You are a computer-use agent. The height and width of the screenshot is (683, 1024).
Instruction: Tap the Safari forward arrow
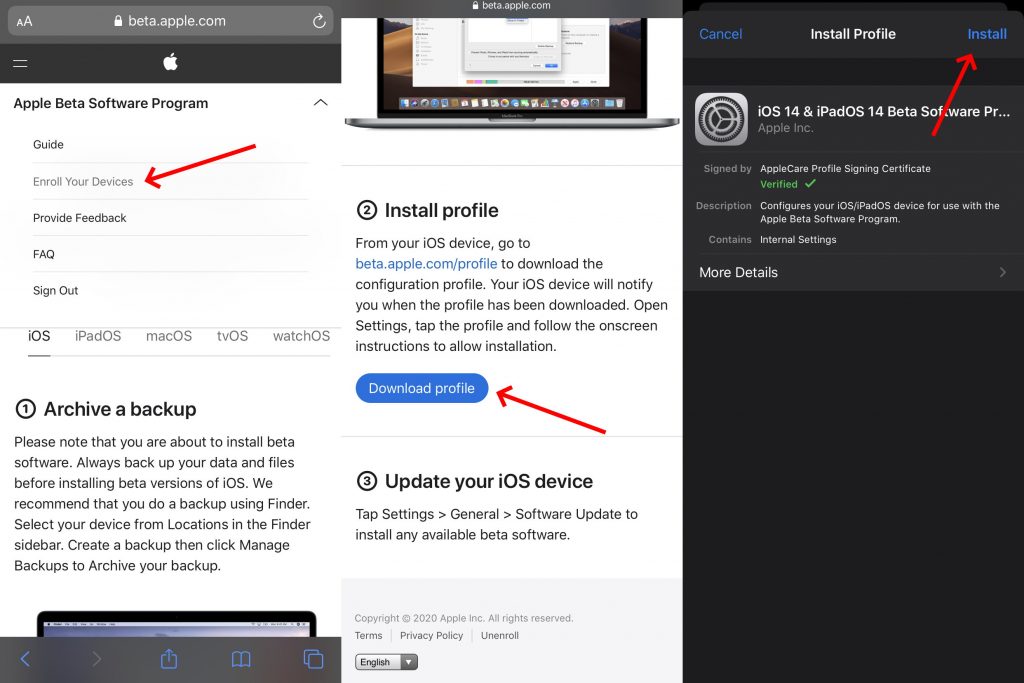97,659
